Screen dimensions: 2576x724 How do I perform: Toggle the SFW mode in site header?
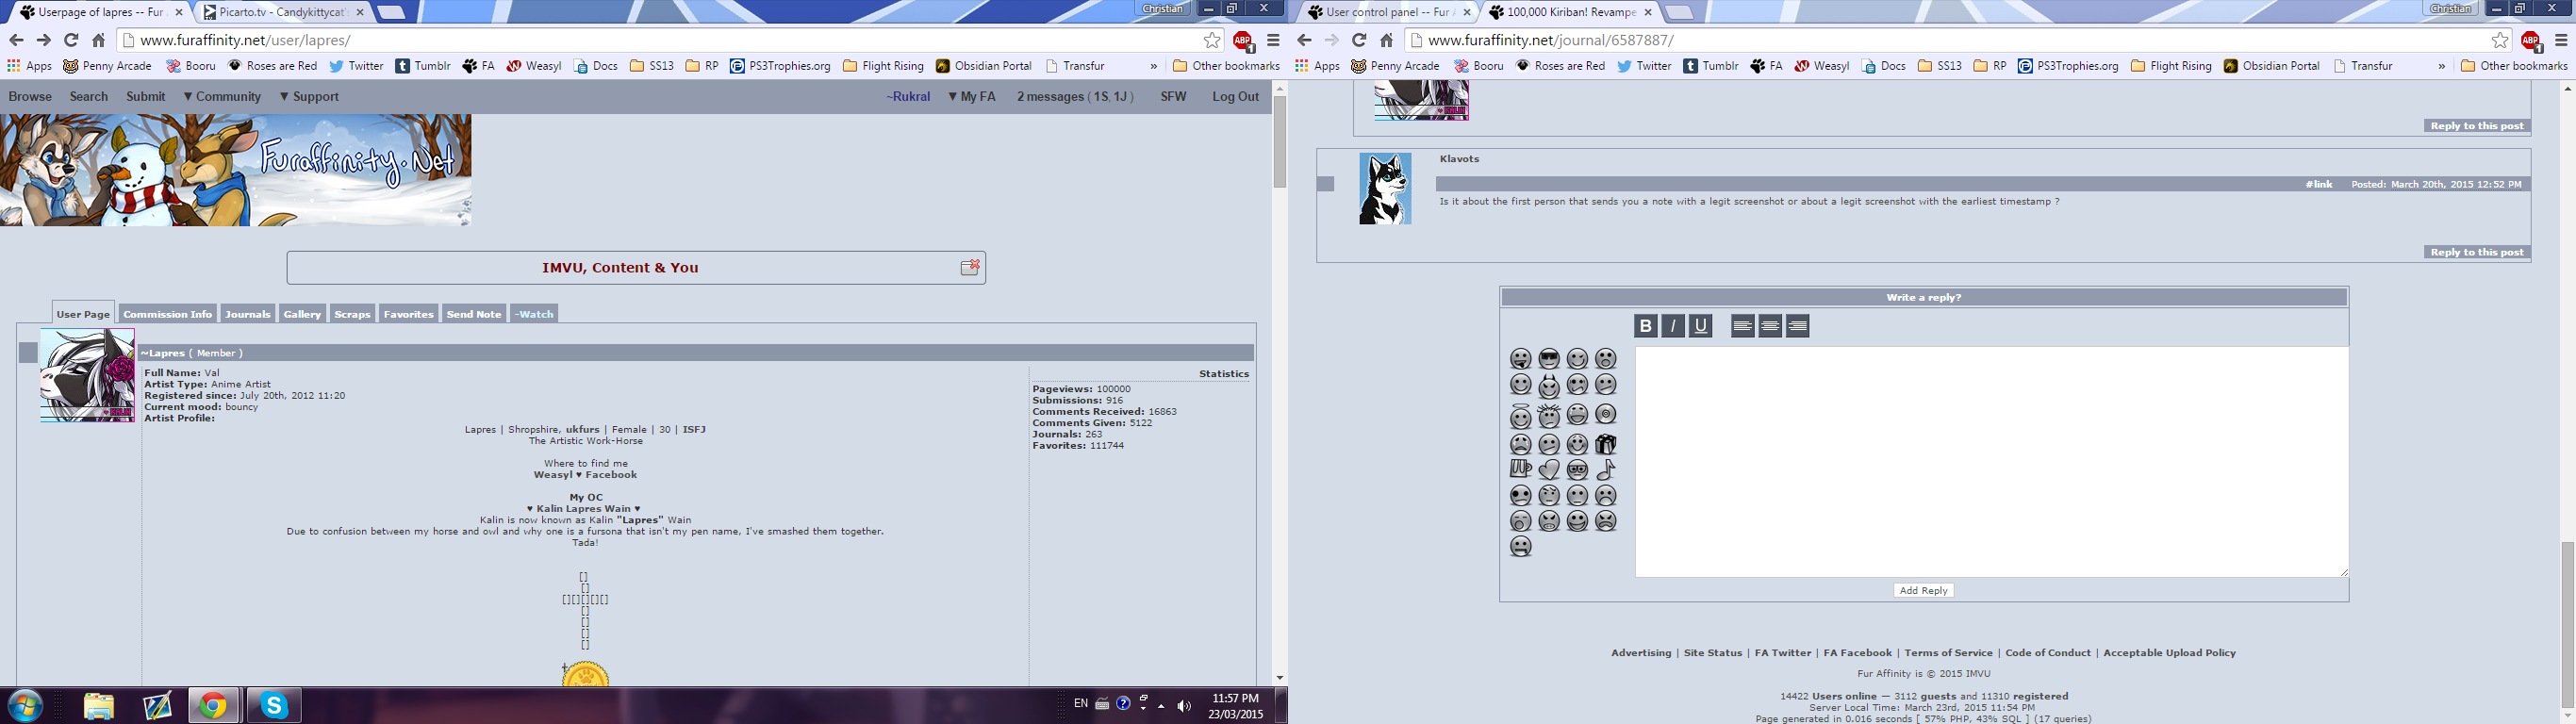point(1173,97)
